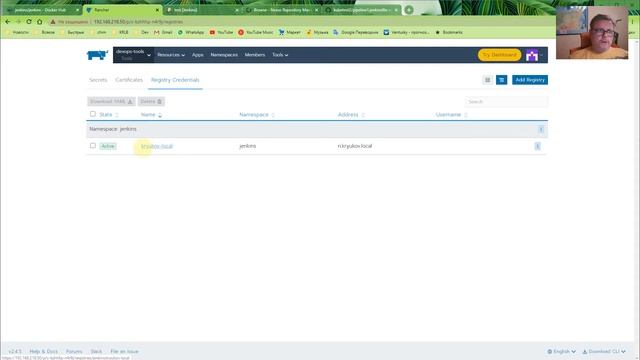Click the Delete button above the table

[x=151, y=101]
